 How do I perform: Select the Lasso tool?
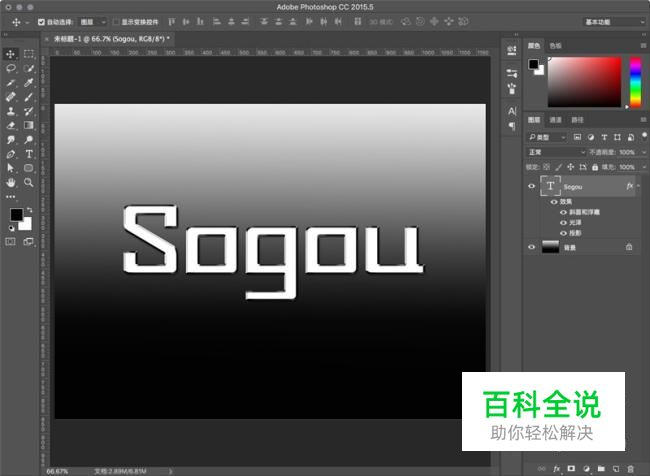10,68
